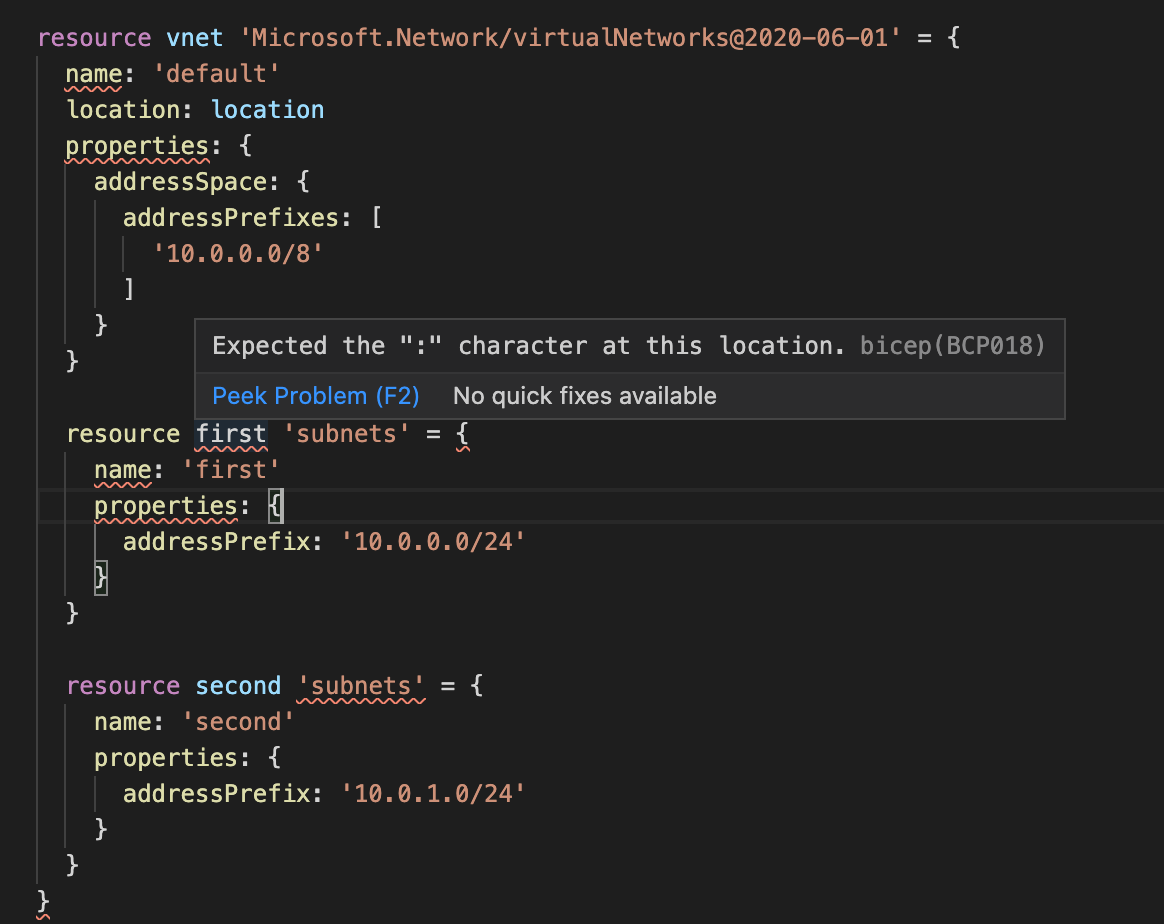1164x924 pixels.
Task: Click the underlined 'subnets' type of resource second
Action: point(360,685)
